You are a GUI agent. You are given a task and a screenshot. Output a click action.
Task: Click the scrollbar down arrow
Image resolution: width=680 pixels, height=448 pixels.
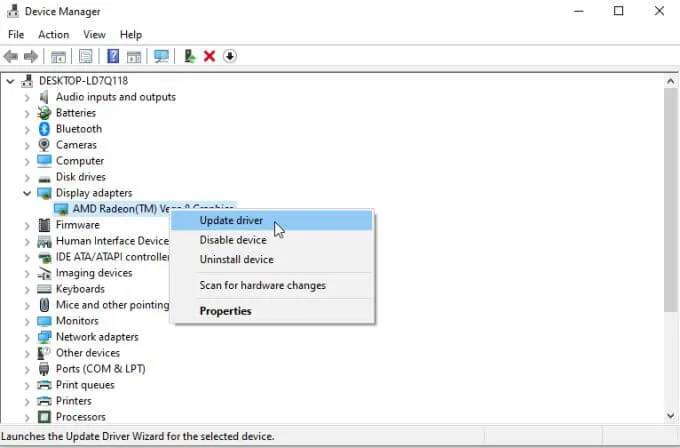coord(670,416)
